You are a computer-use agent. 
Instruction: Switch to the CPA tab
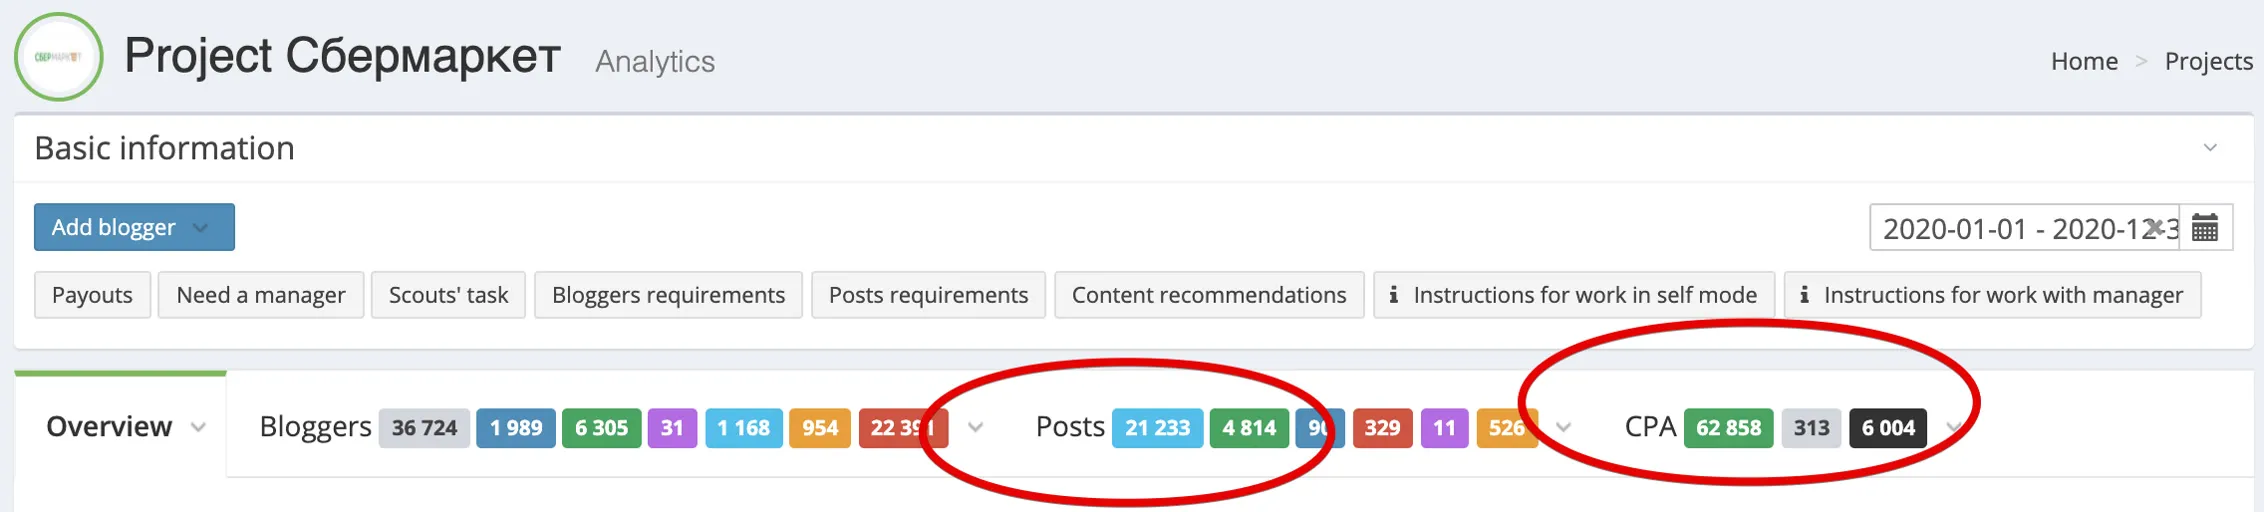click(1650, 427)
